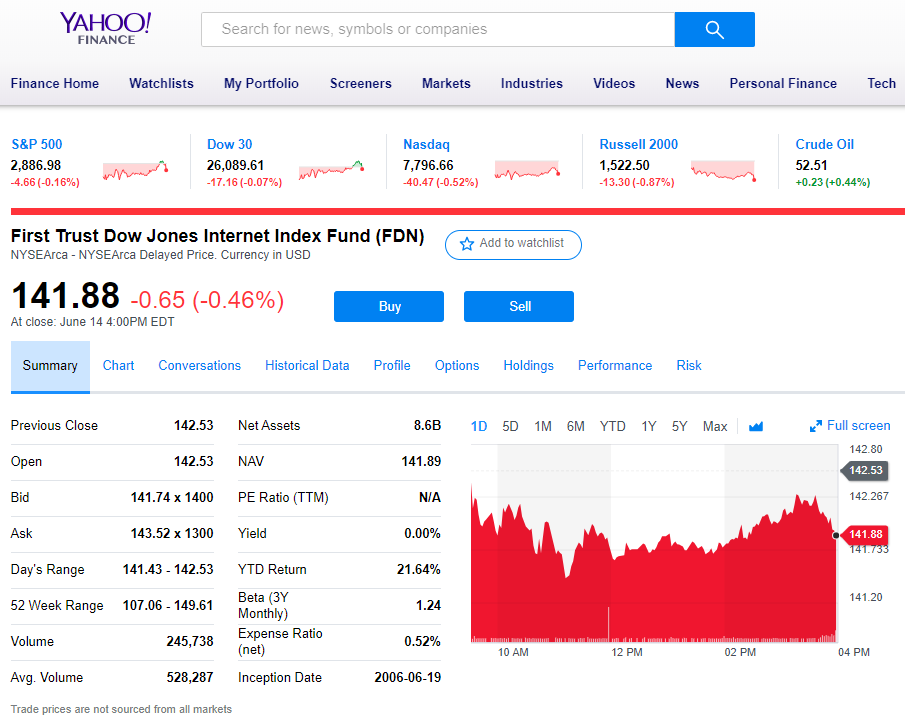
Task: Open the Dow 30 sparkline chart
Action: coord(331,170)
